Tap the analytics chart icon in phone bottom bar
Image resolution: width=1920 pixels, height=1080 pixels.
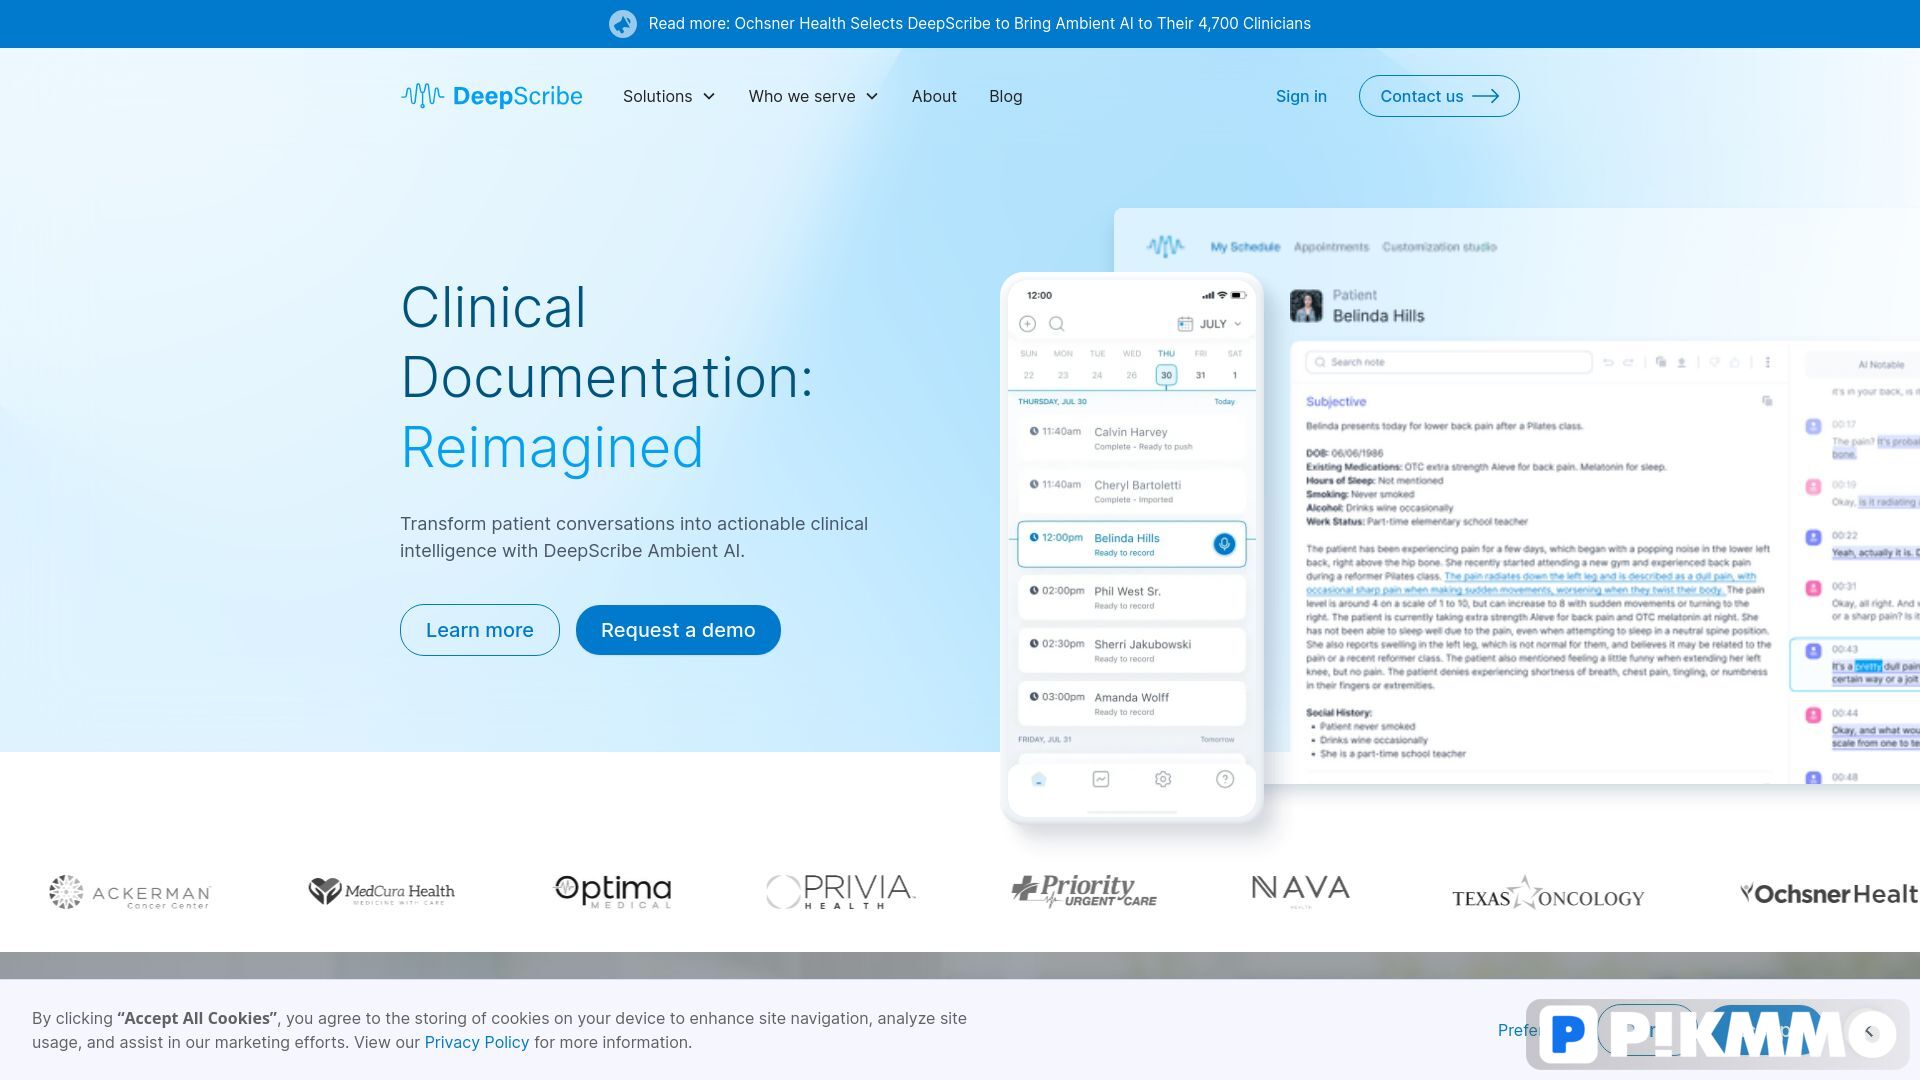click(1101, 779)
